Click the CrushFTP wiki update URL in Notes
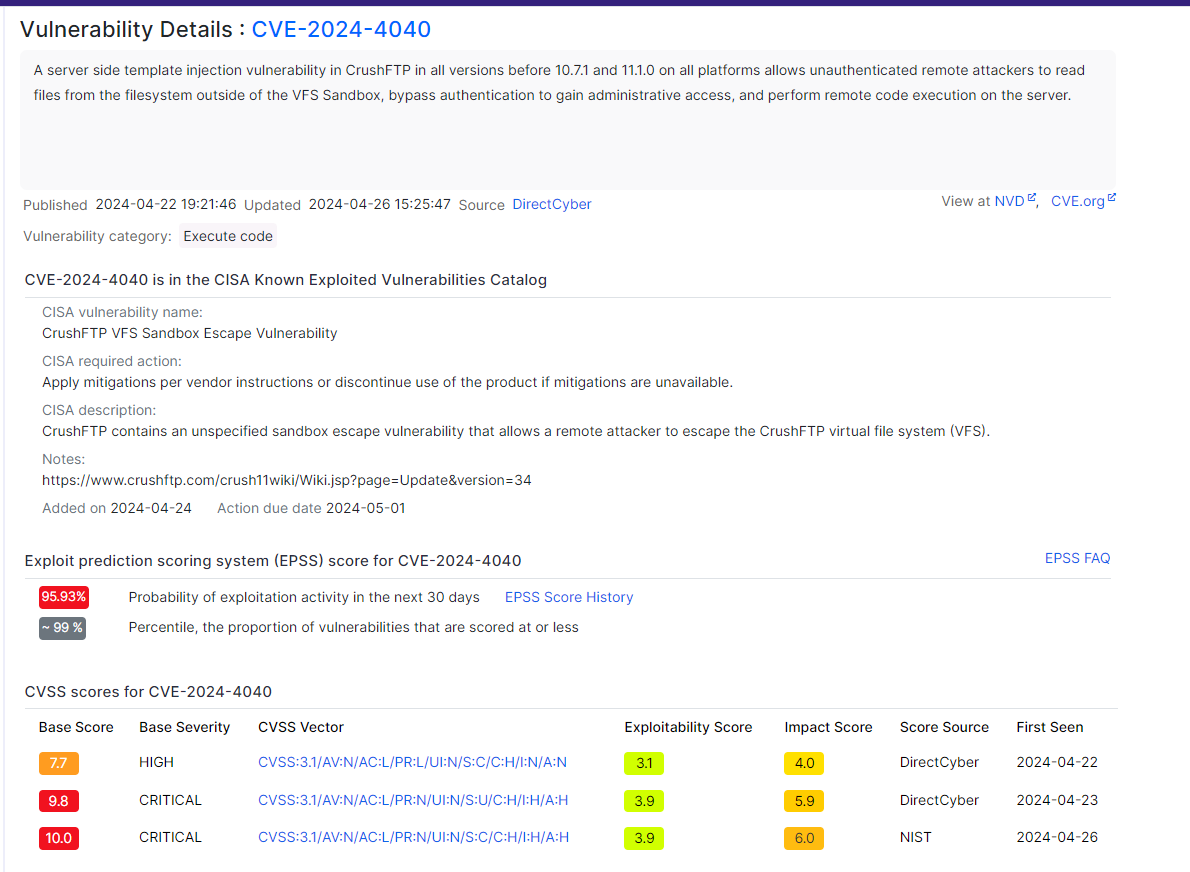This screenshot has width=1190, height=872. pos(285,479)
